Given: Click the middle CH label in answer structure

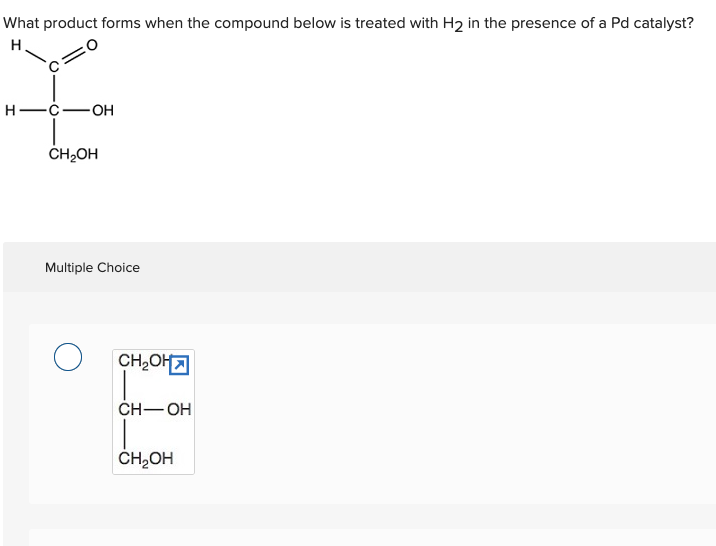Looking at the screenshot, I should click(x=130, y=410).
